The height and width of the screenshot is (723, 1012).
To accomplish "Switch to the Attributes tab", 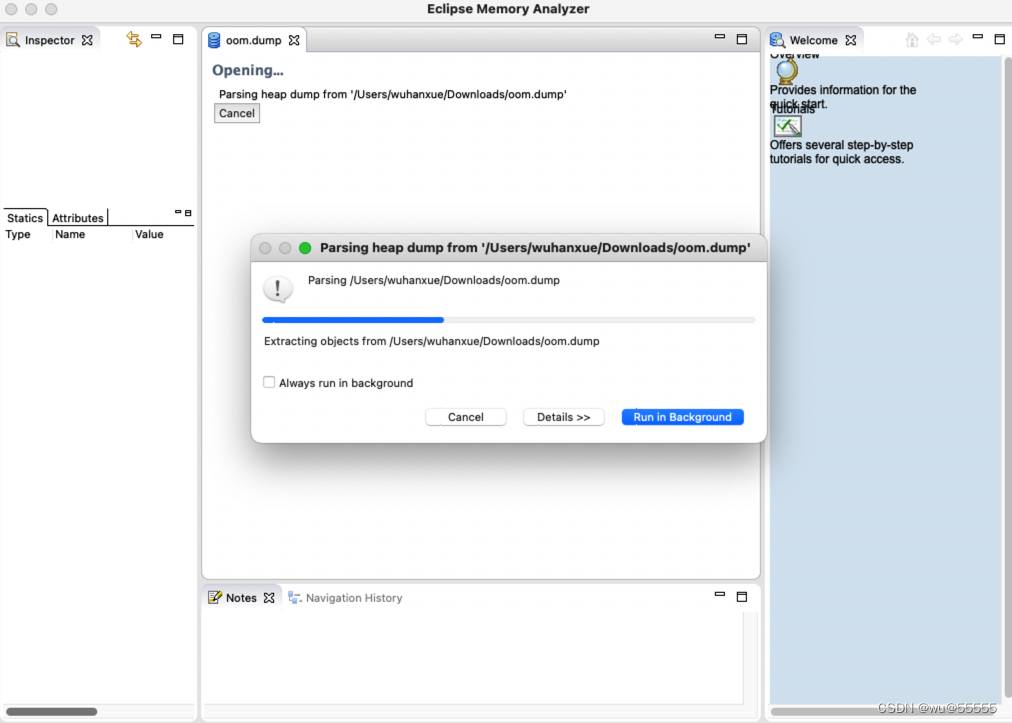I will click(x=77, y=218).
